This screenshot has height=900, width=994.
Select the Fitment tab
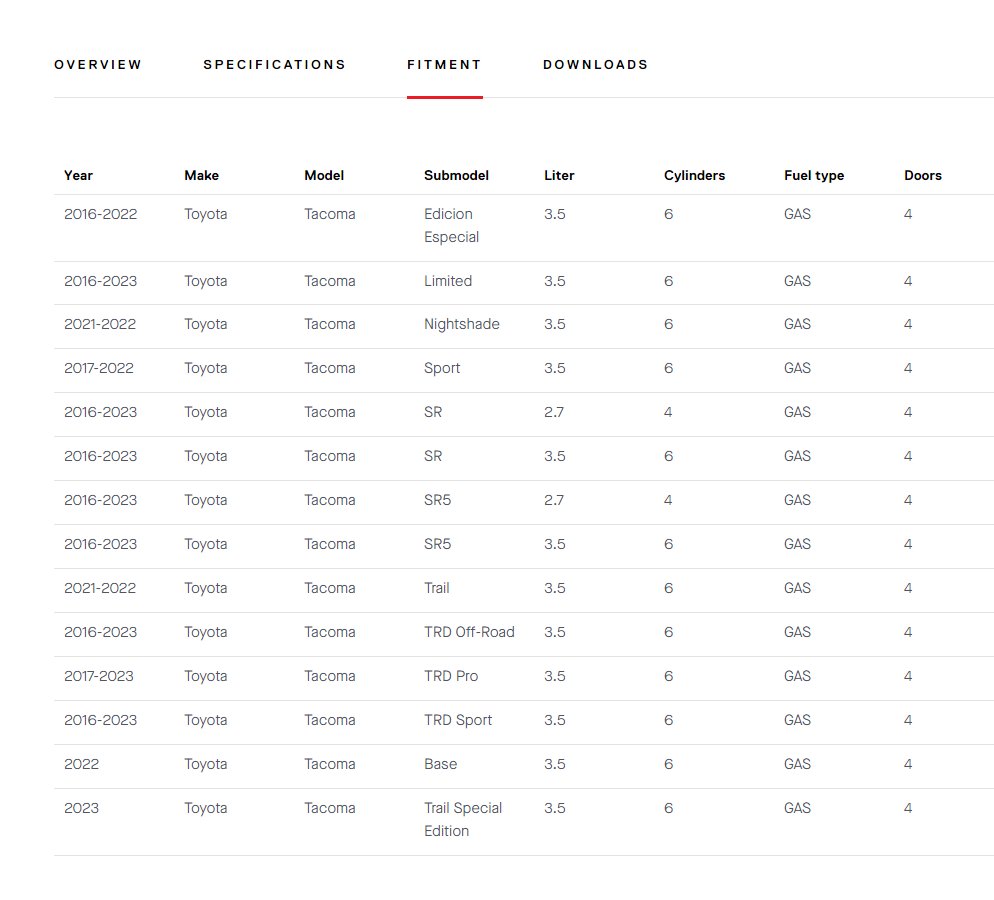point(444,65)
